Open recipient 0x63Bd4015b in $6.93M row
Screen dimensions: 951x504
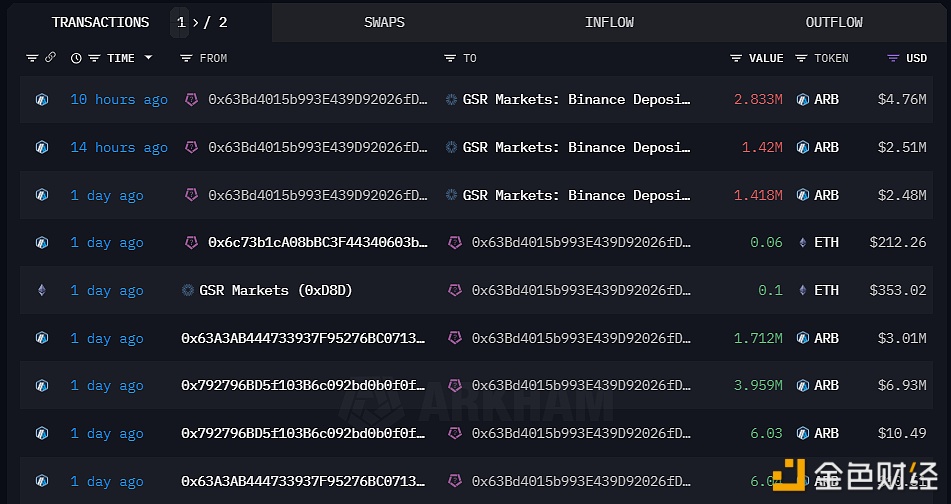581,386
